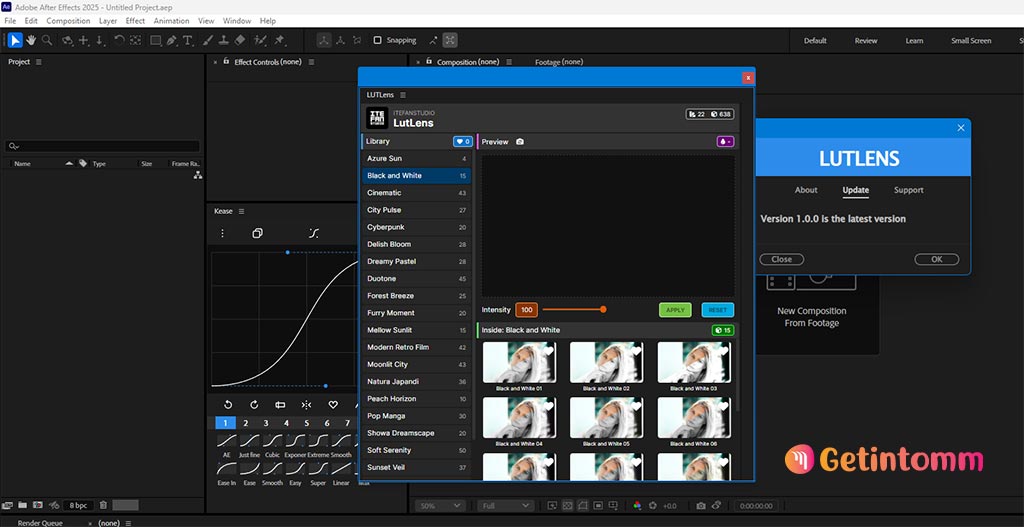1024x527 pixels.
Task: Click the green APPLY button
Action: [675, 310]
